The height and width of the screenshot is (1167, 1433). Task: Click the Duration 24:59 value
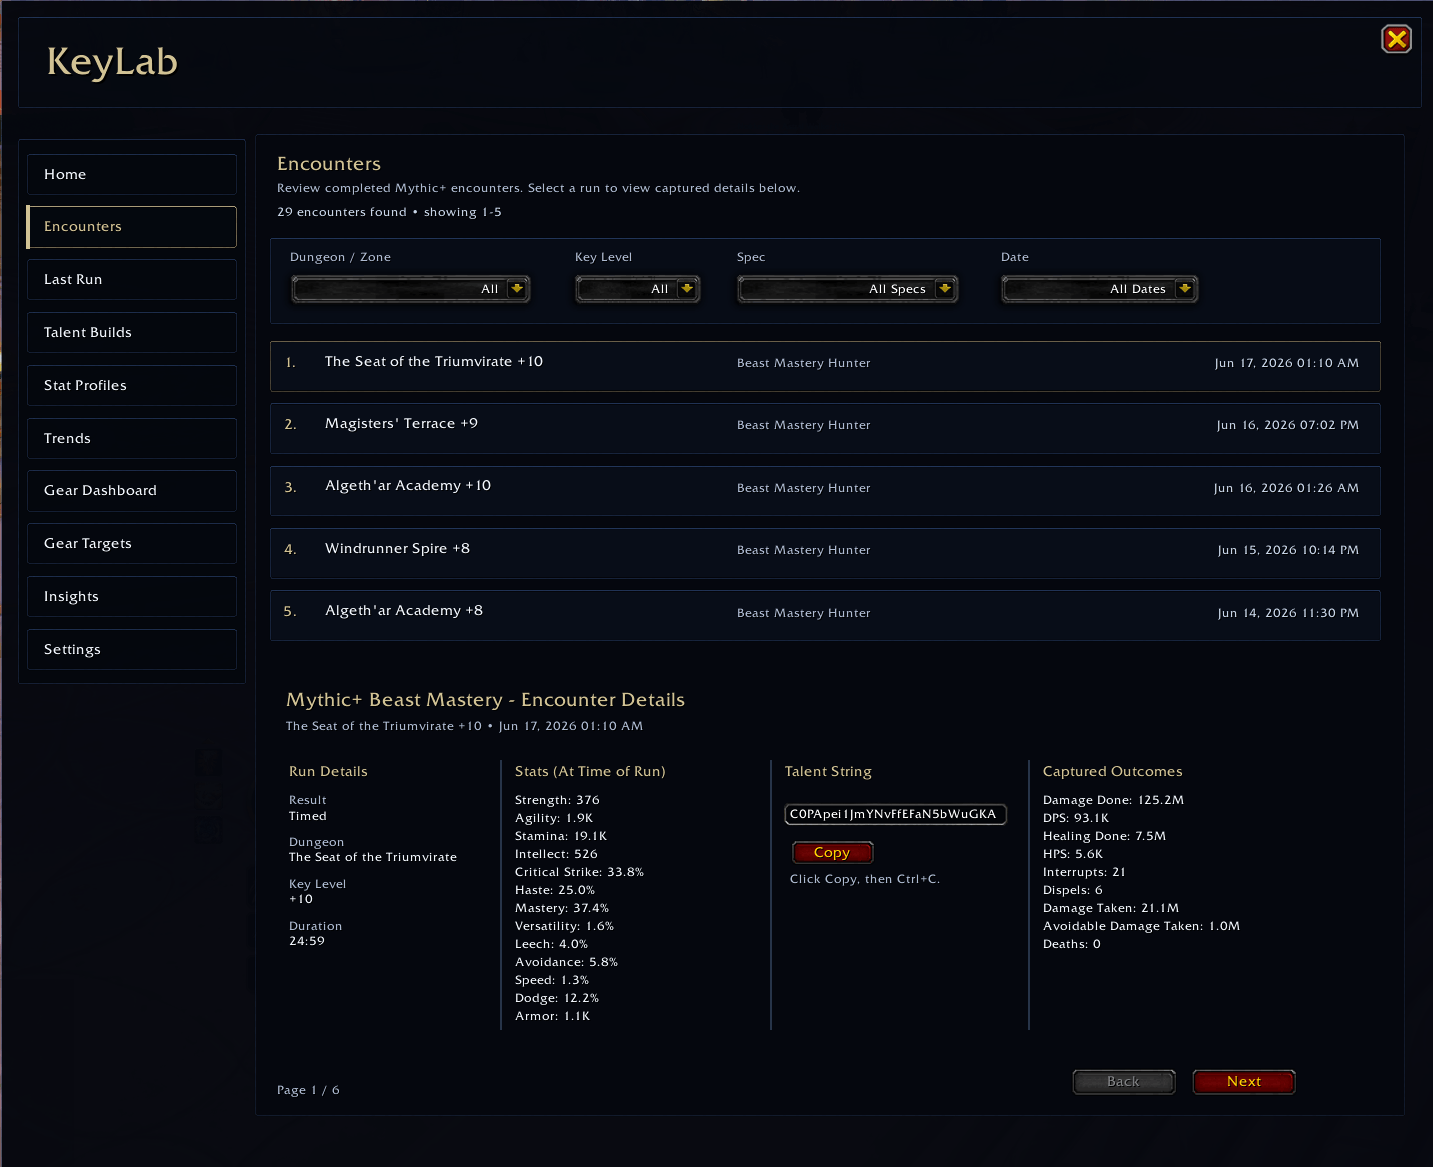tap(307, 941)
